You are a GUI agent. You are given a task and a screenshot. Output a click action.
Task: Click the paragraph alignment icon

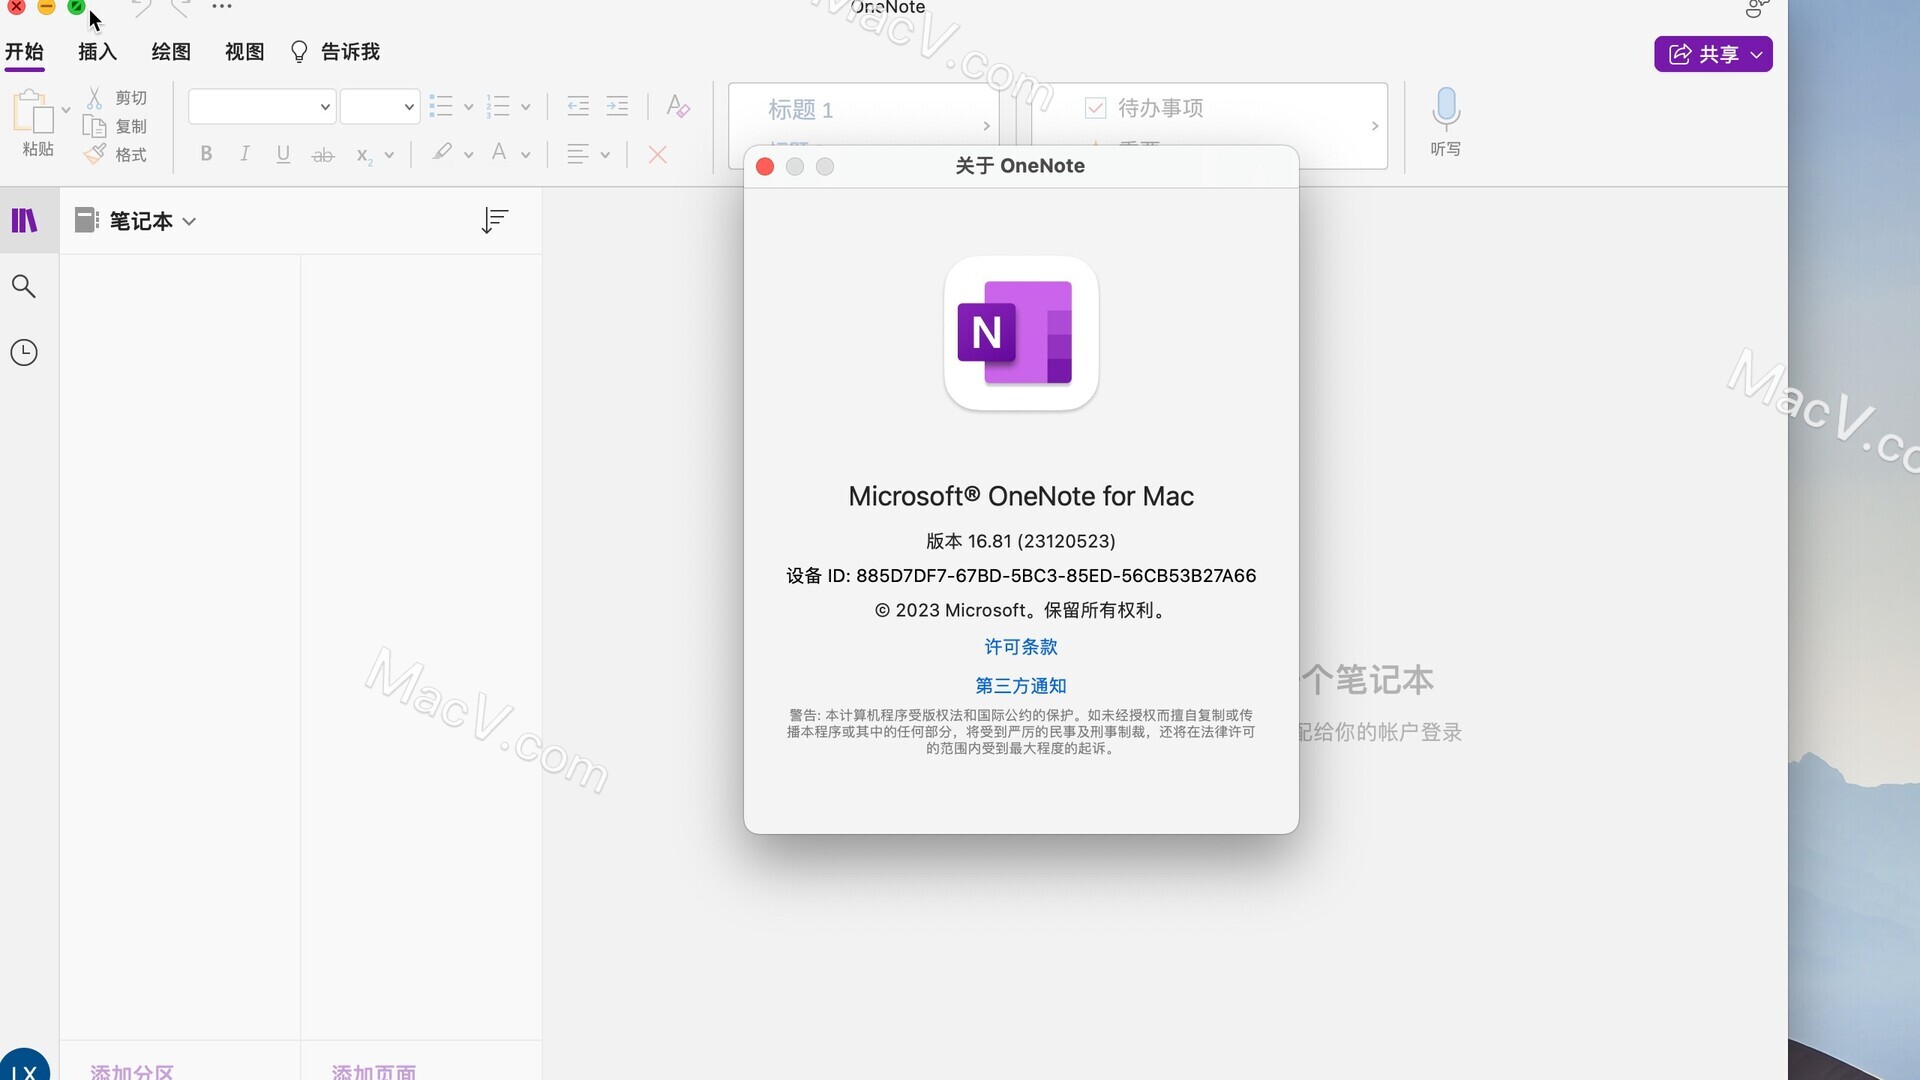pyautogui.click(x=578, y=154)
